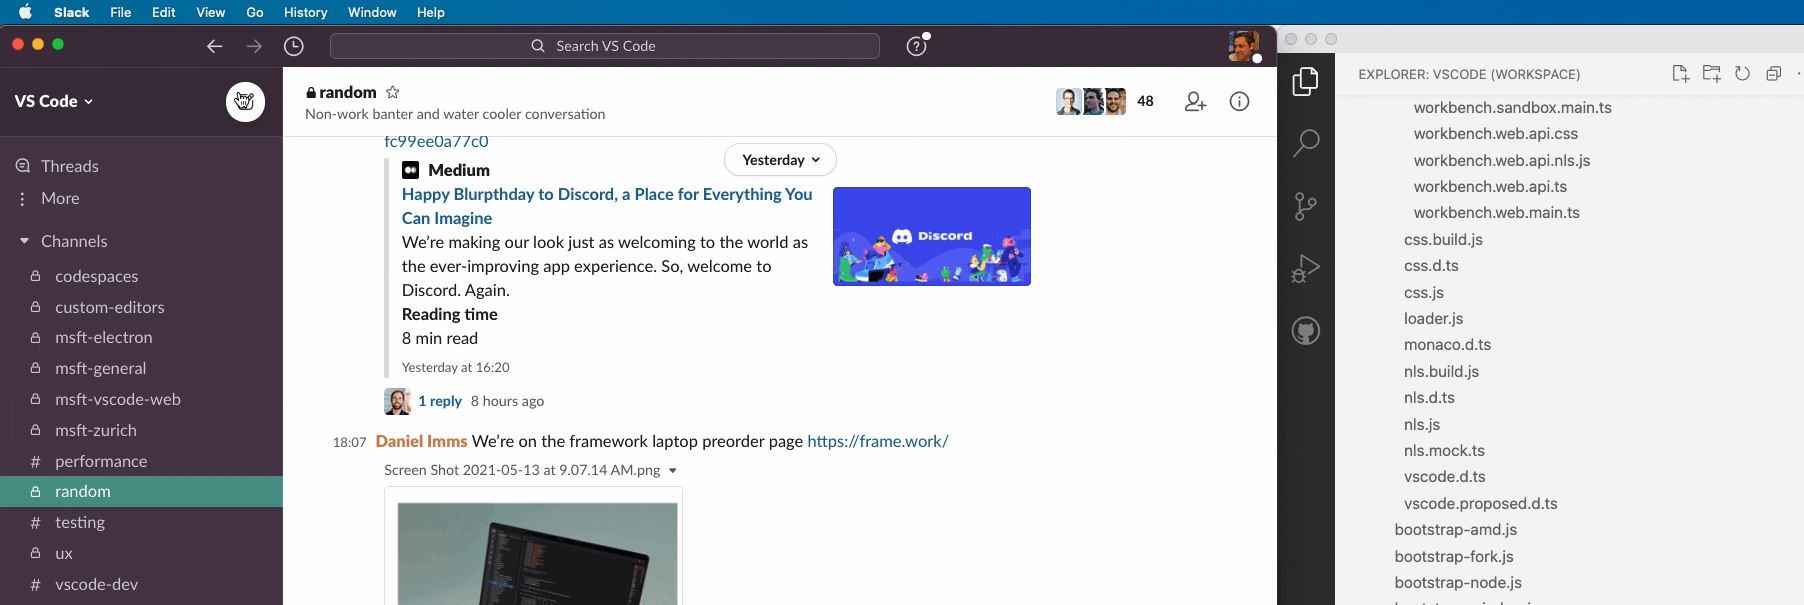This screenshot has height=605, width=1804.
Task: Open the screenshot file options arrow
Action: click(x=673, y=470)
